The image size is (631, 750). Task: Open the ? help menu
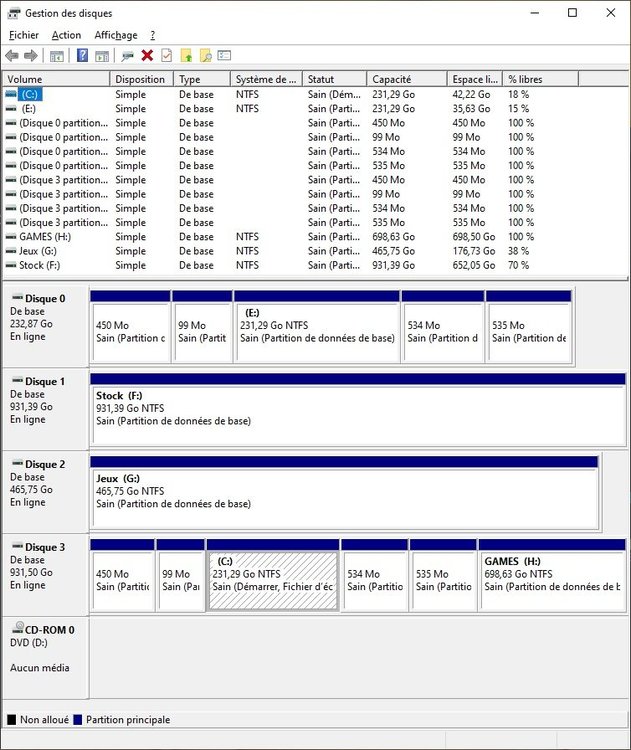(153, 35)
